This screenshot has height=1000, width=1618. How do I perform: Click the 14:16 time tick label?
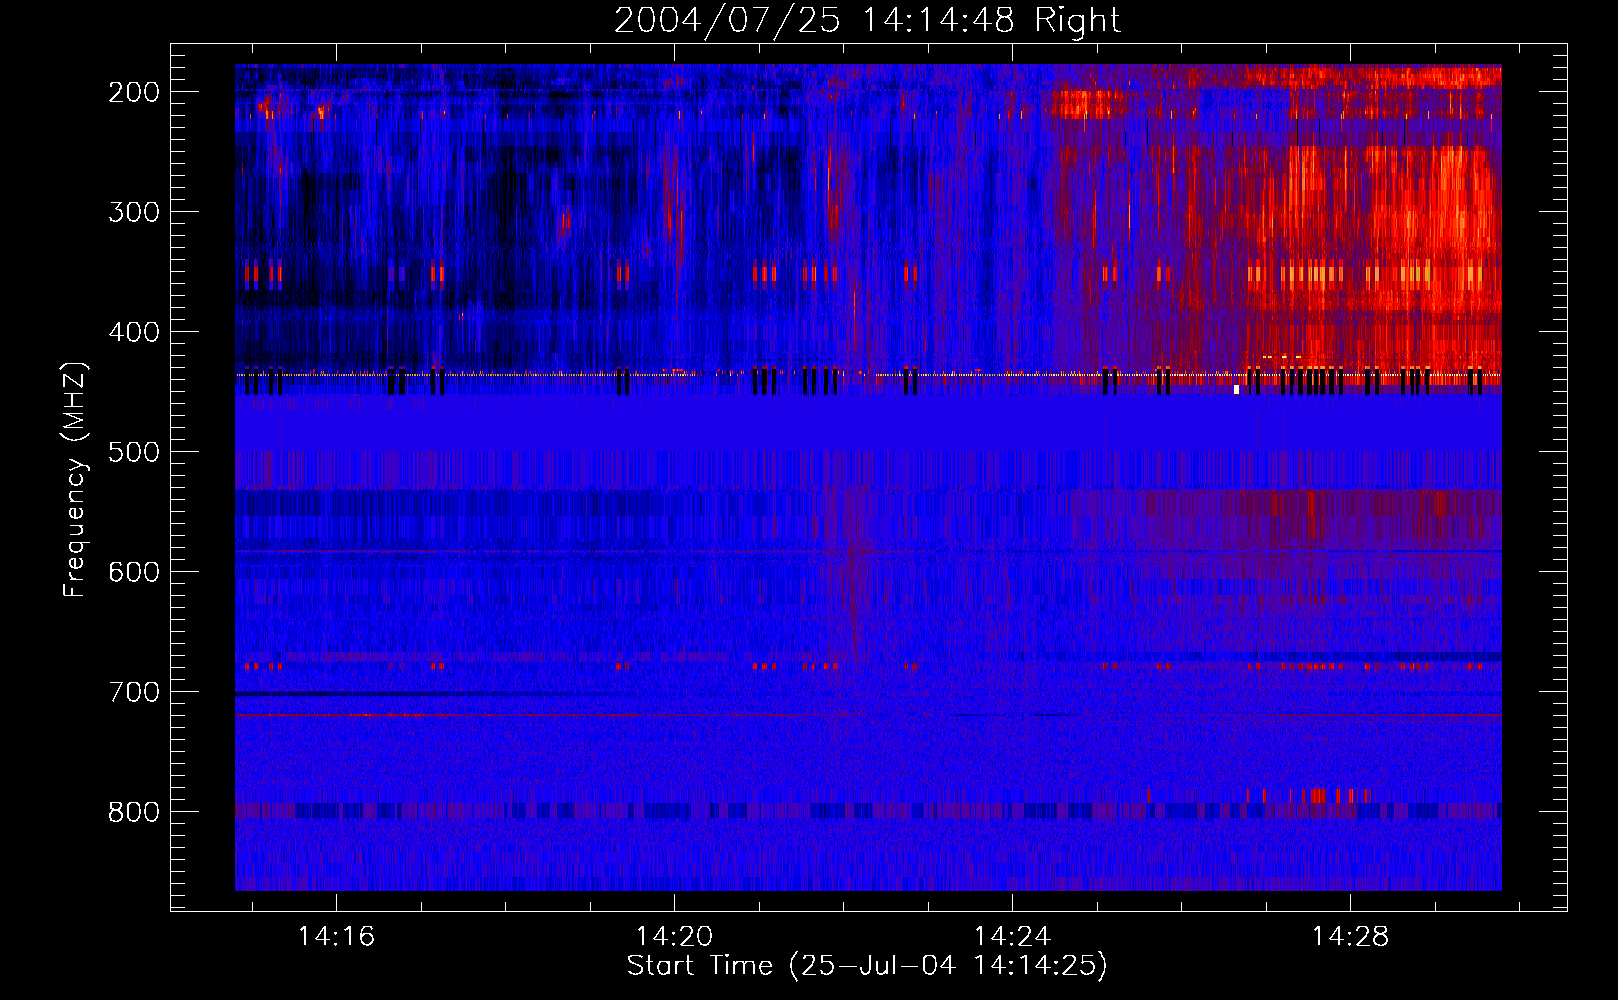[336, 936]
